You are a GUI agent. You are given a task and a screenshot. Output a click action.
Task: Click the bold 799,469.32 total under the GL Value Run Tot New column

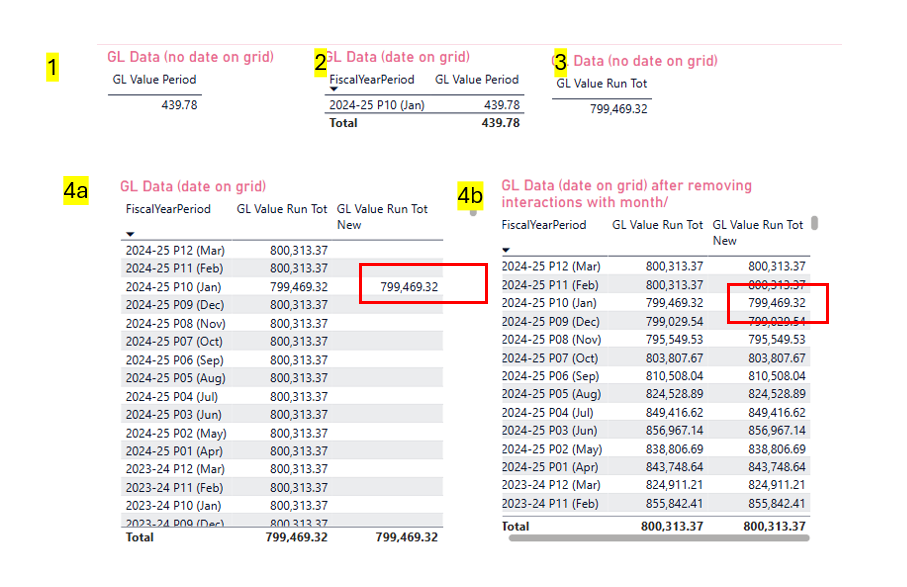point(407,537)
